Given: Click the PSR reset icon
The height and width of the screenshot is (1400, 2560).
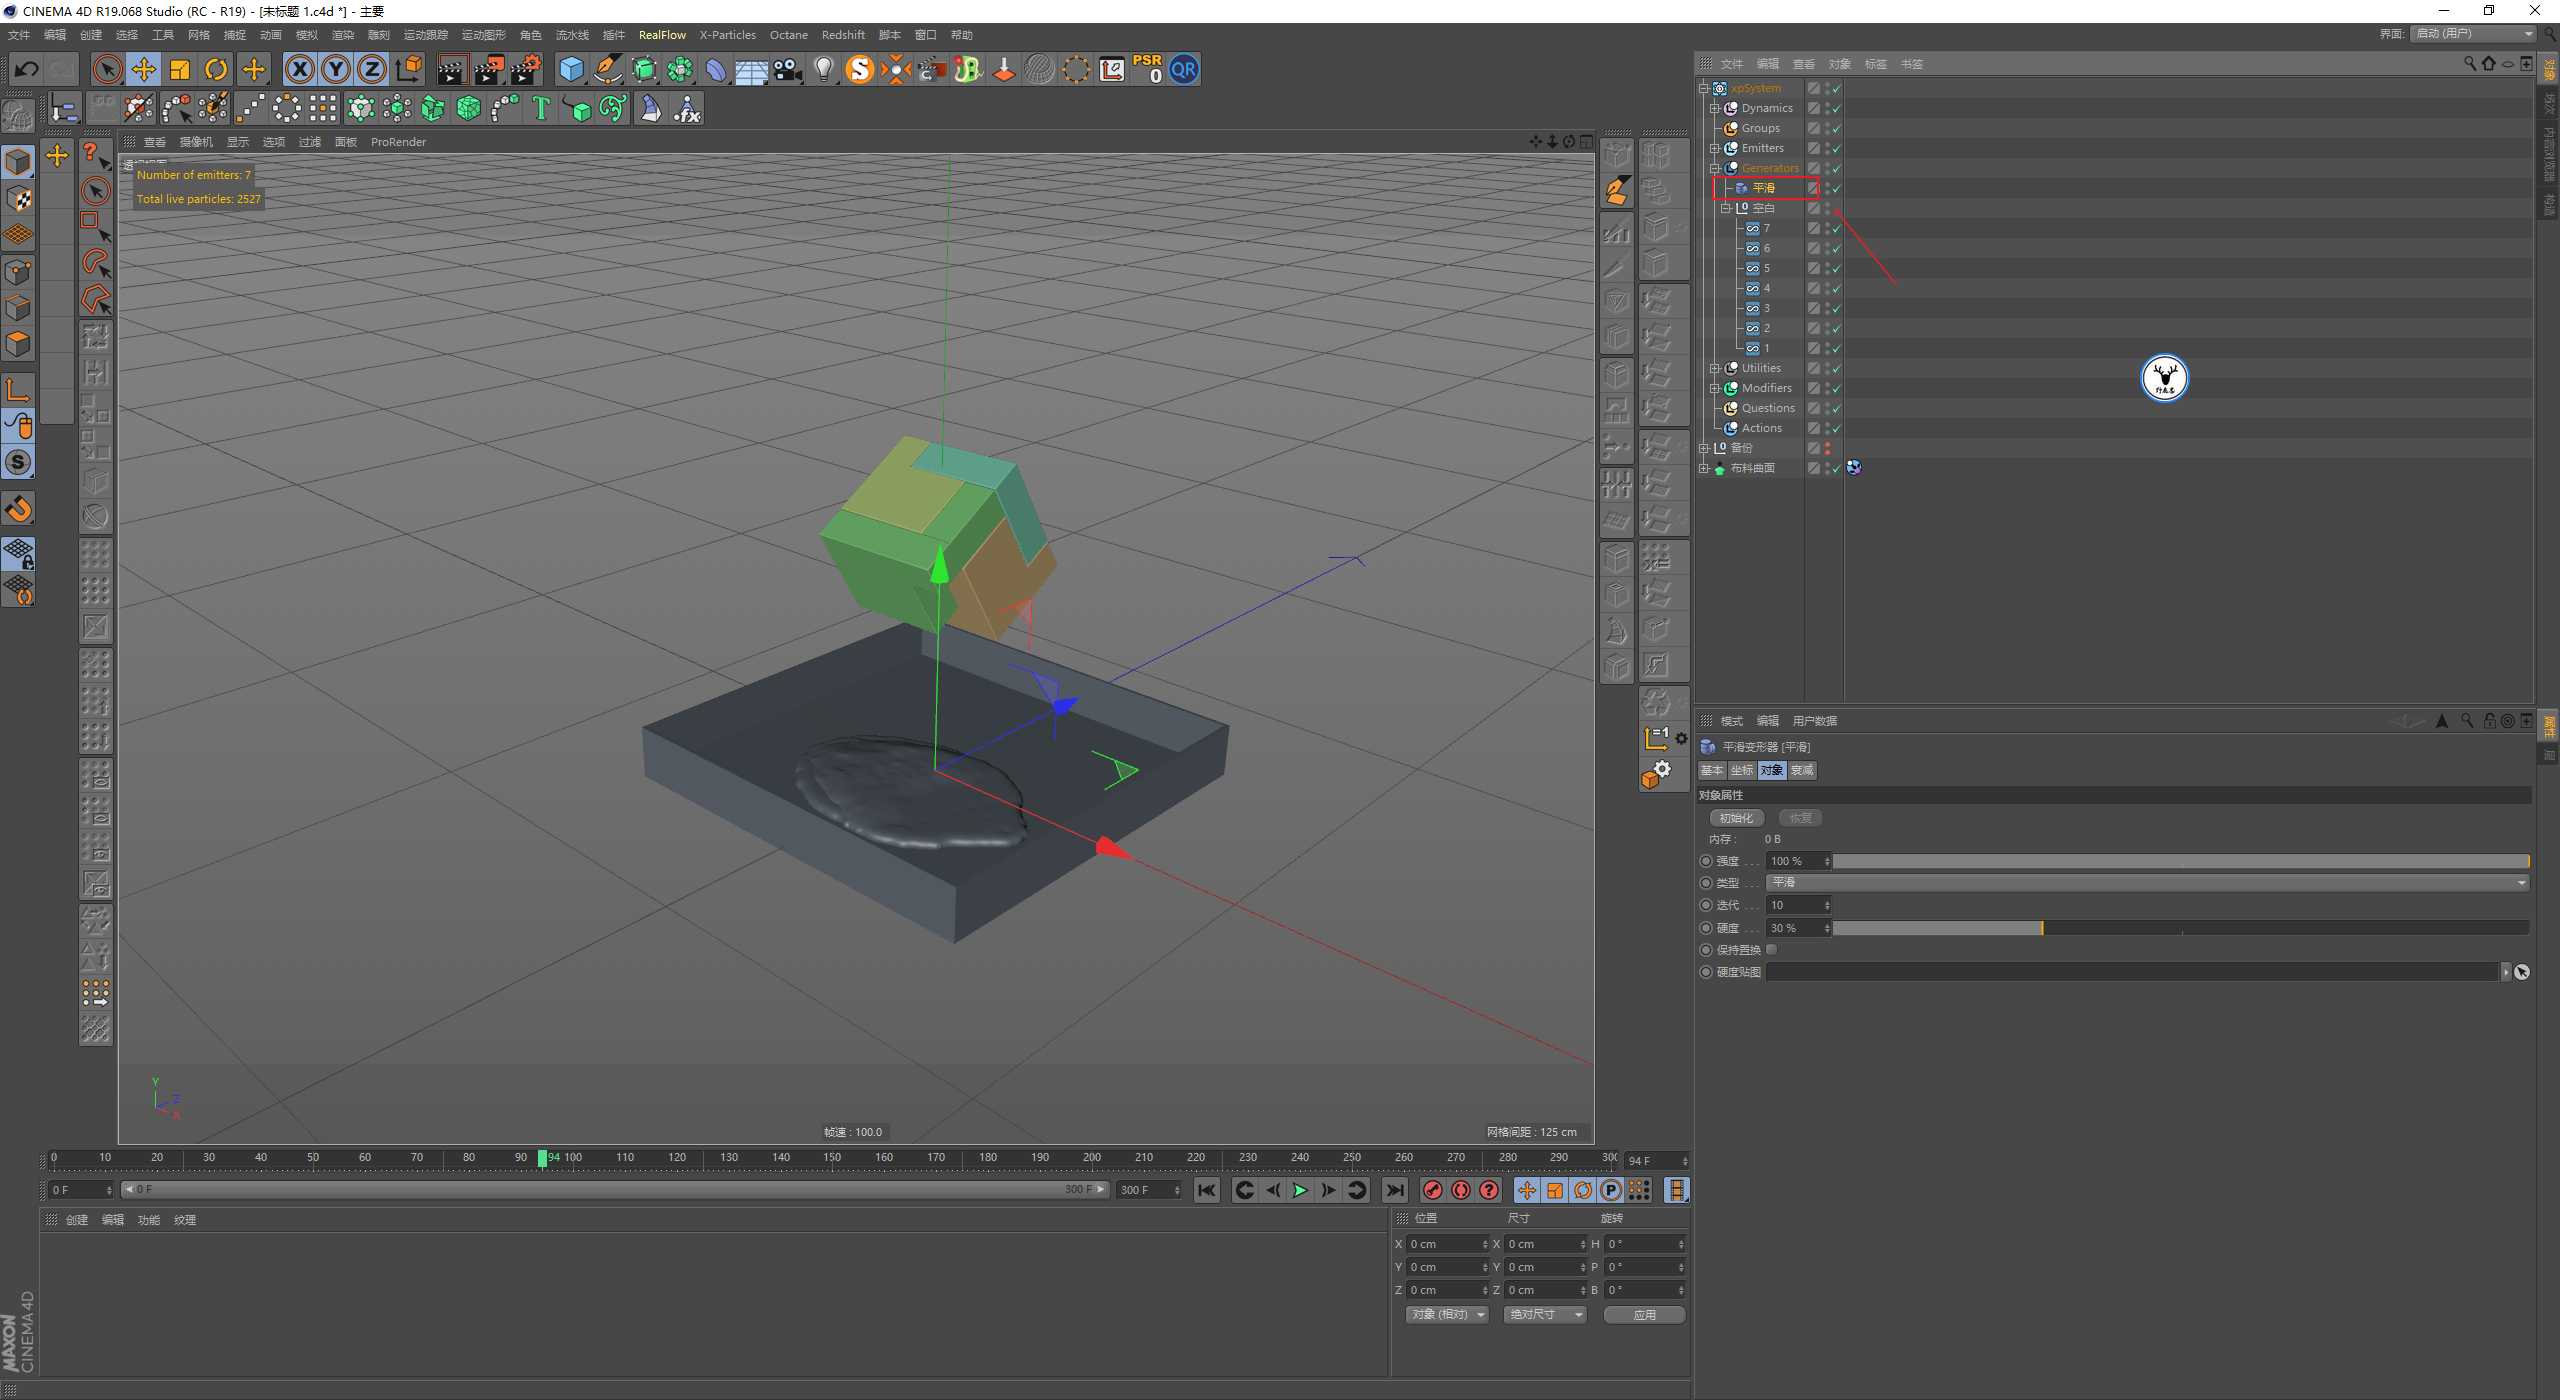Looking at the screenshot, I should point(1147,69).
